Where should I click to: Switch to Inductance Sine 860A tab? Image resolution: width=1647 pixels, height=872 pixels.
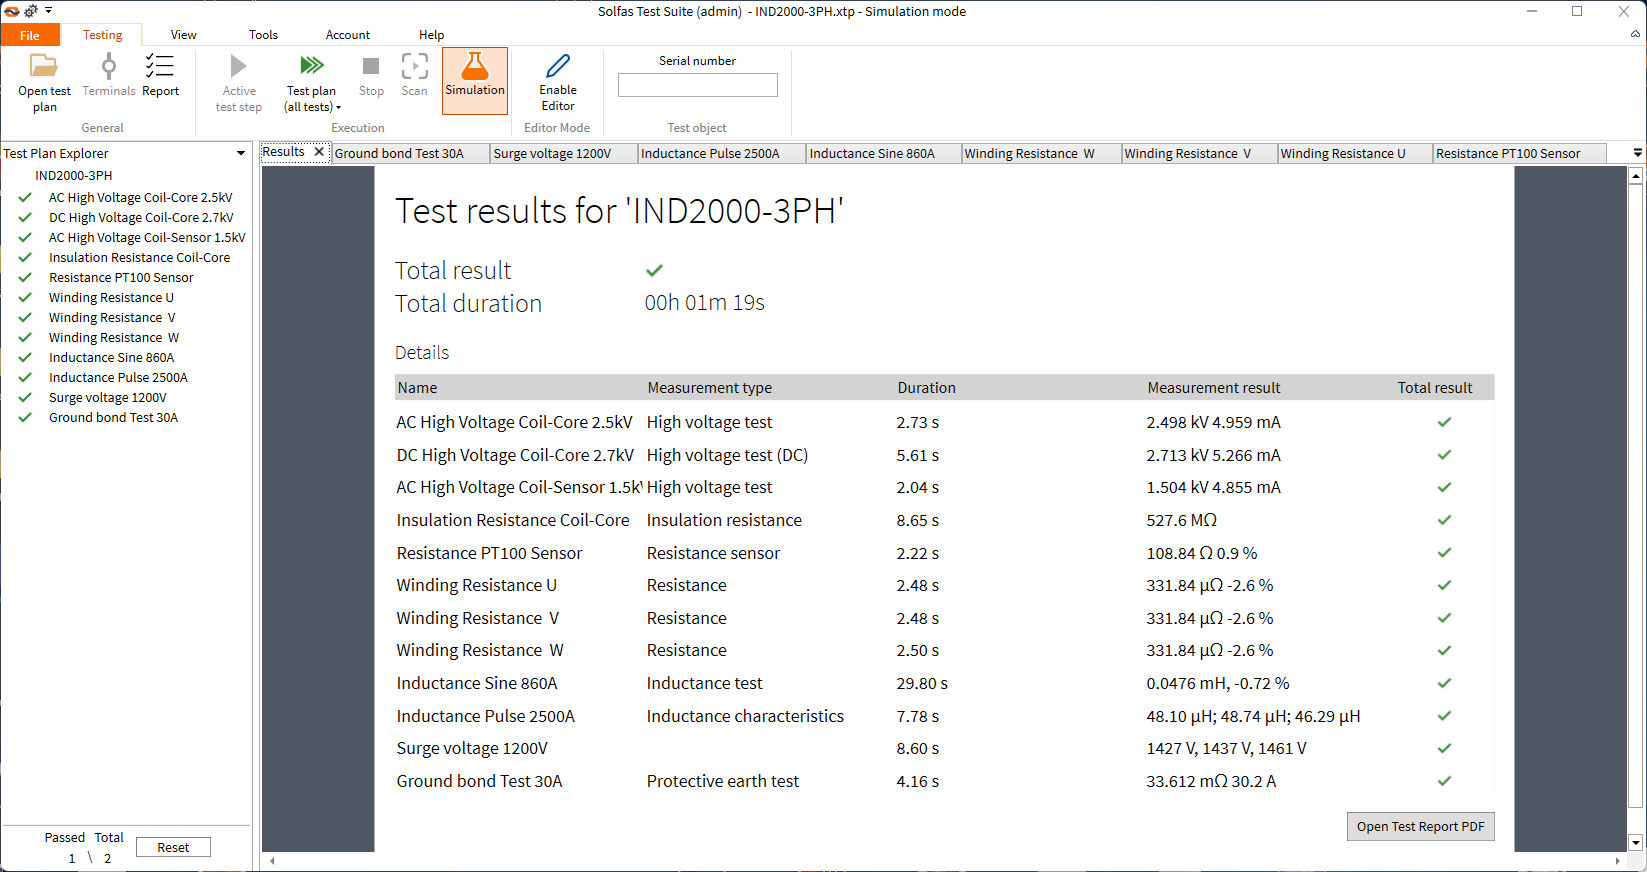click(x=883, y=153)
